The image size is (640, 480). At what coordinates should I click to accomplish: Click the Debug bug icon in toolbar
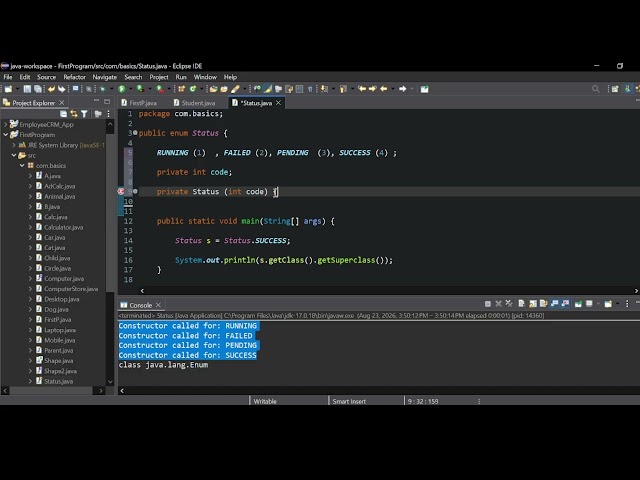coord(102,89)
